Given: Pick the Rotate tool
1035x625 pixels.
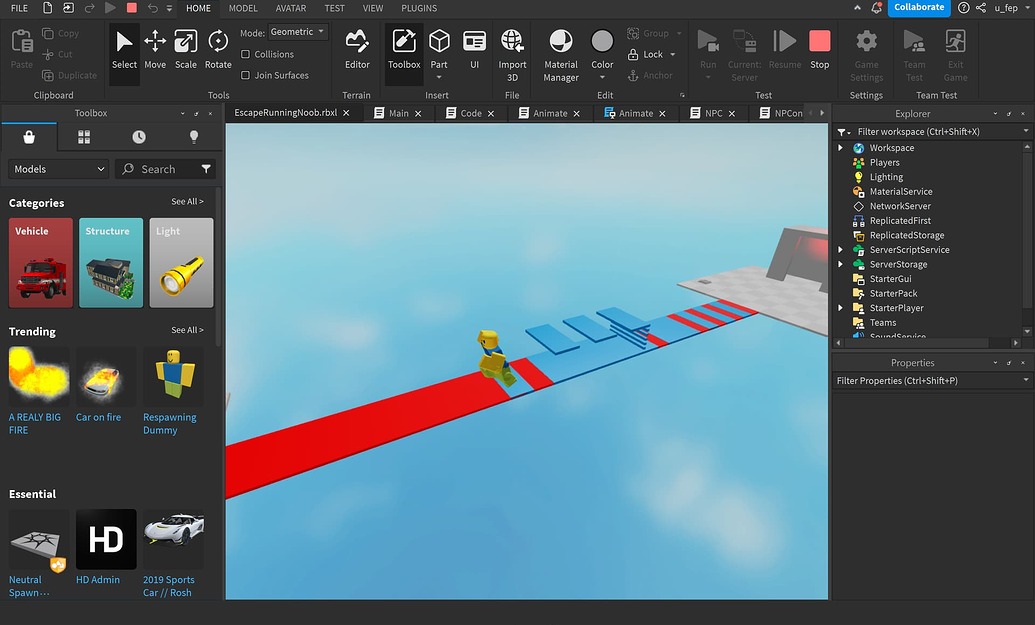Looking at the screenshot, I should tap(218, 50).
